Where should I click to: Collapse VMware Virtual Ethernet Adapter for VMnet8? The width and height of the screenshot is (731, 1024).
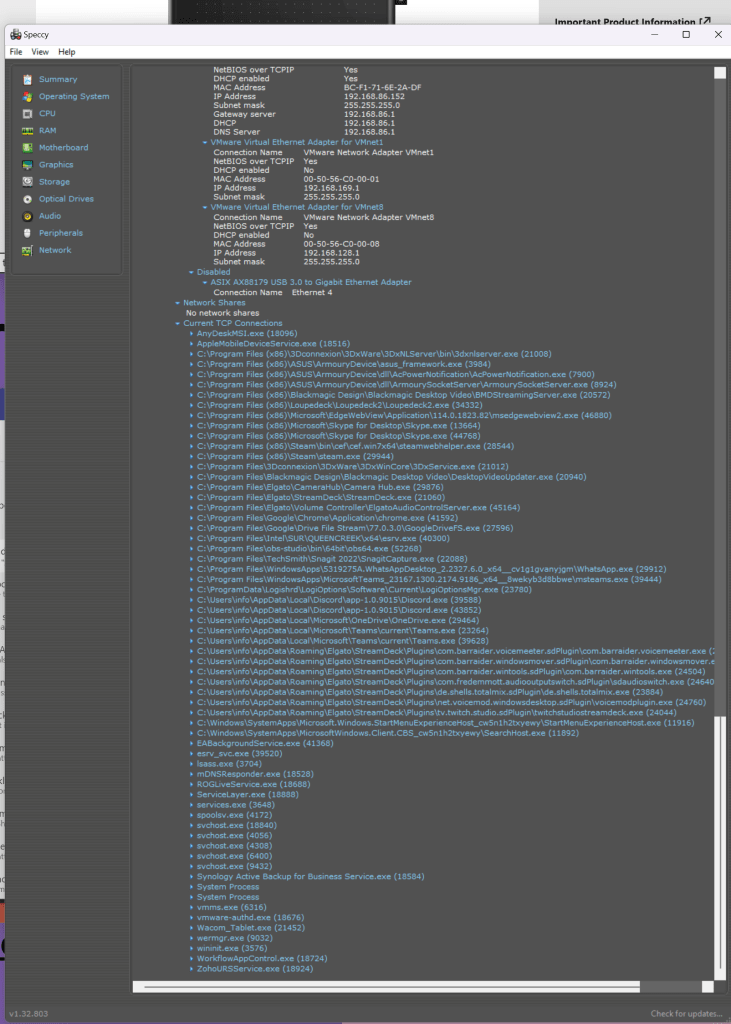pyautogui.click(x=204, y=207)
